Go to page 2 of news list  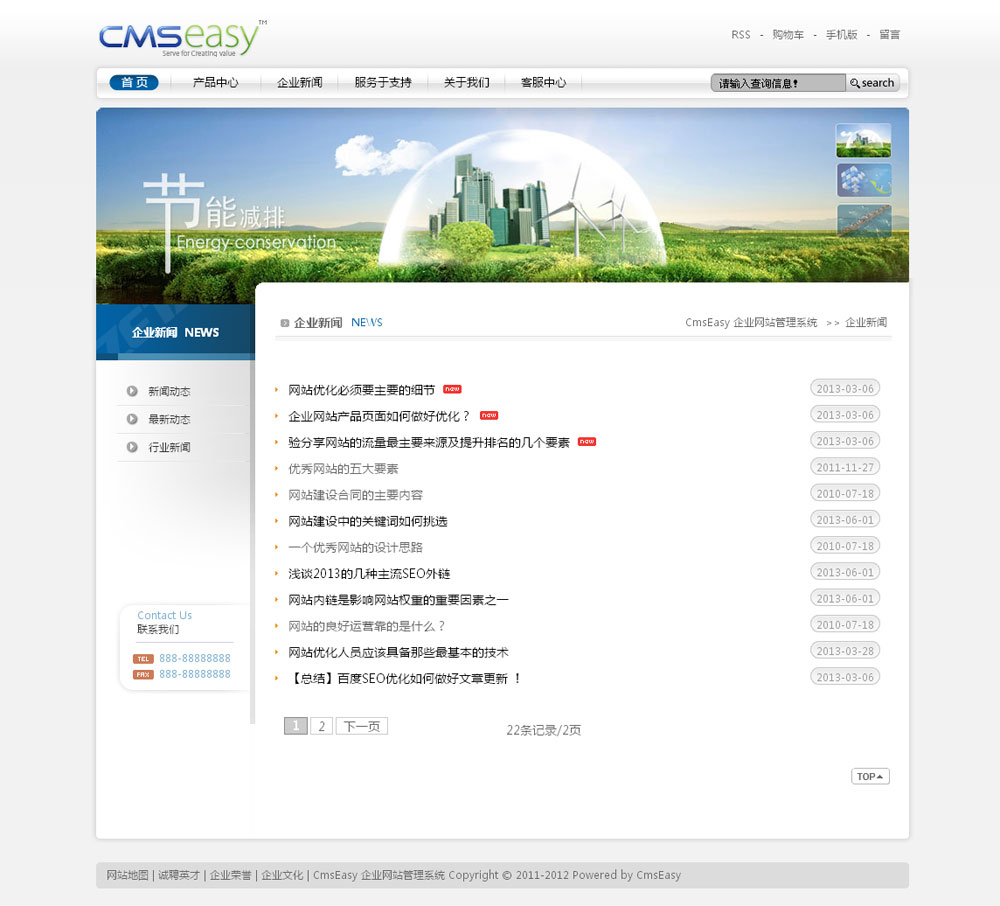[321, 726]
